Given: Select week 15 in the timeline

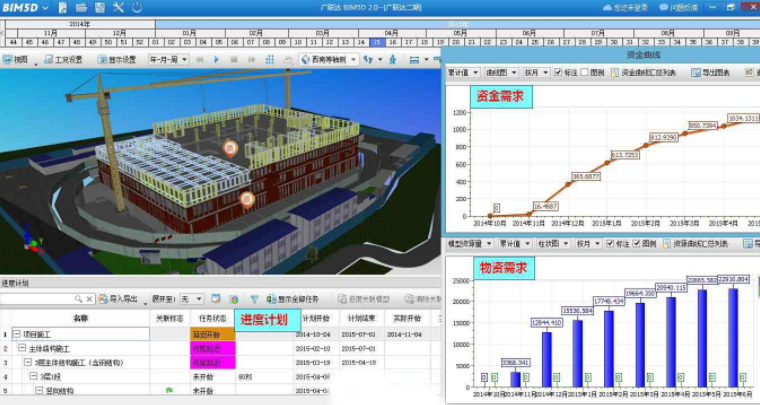Looking at the screenshot, I should click(x=377, y=43).
